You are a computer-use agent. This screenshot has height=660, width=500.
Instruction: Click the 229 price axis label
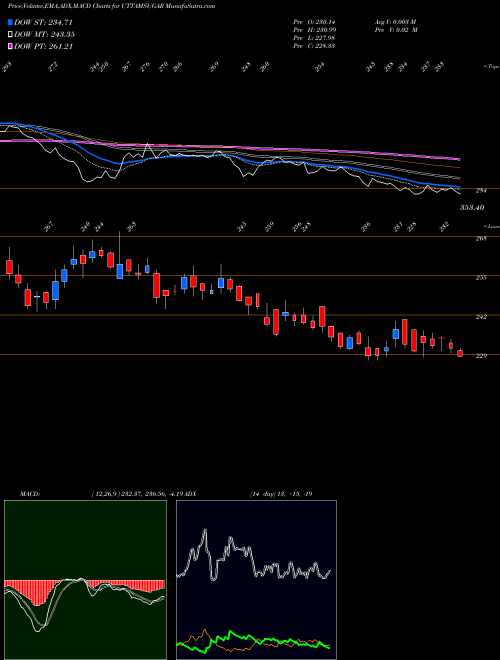481,356
